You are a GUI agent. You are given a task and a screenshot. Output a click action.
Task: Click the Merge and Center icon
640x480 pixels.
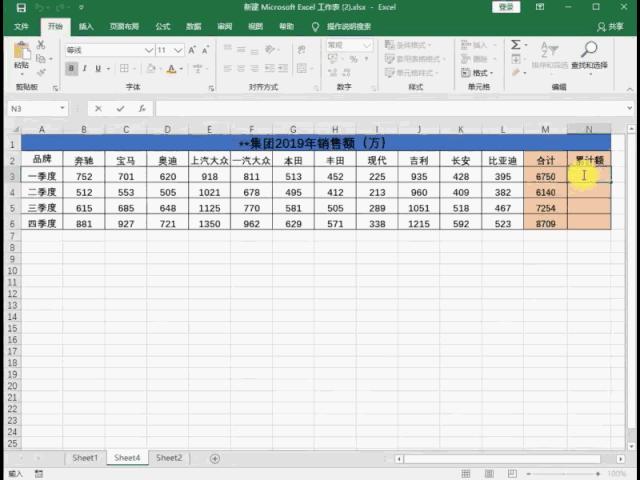pos(302,69)
